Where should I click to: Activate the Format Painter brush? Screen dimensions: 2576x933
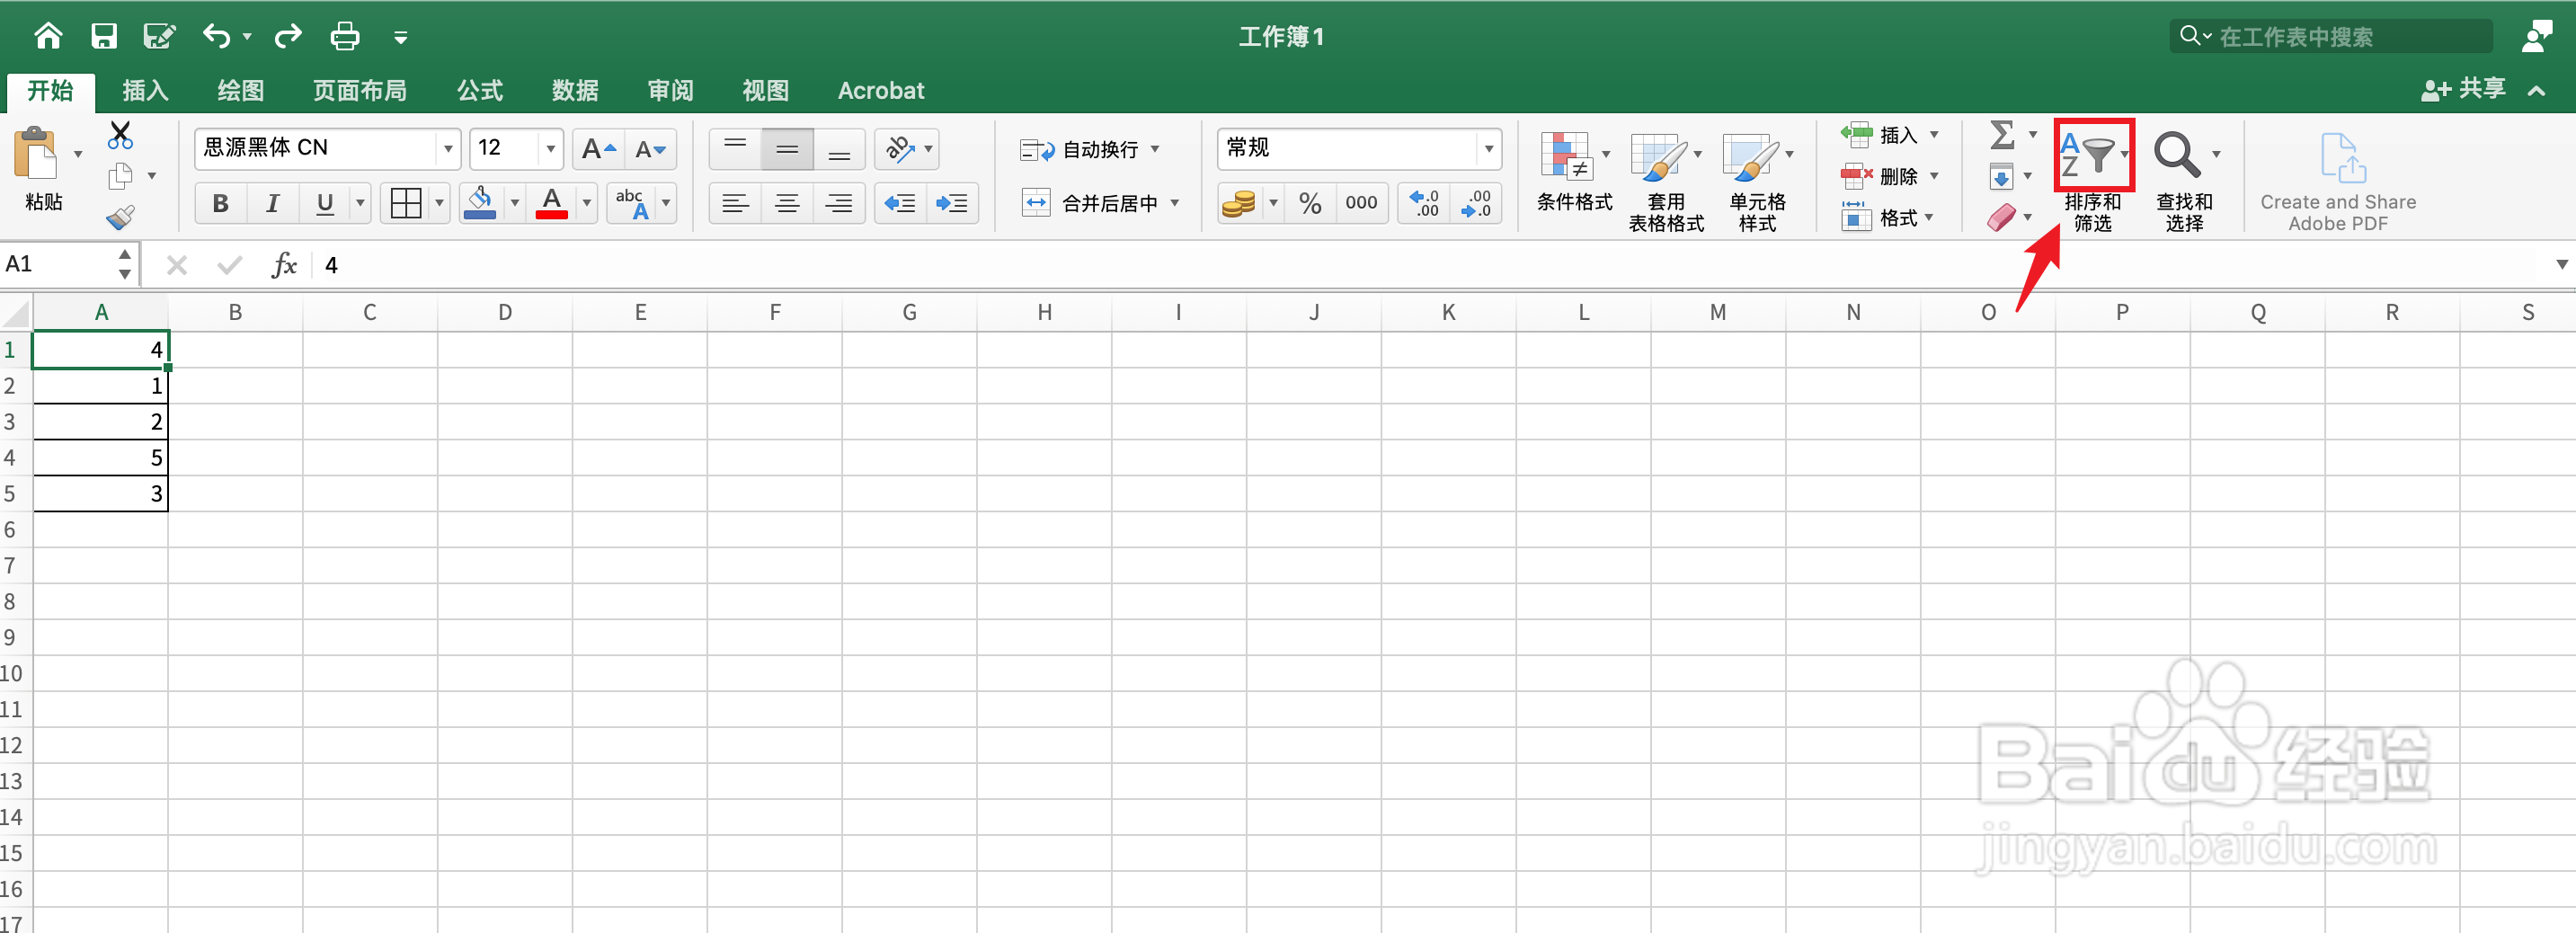click(x=120, y=217)
